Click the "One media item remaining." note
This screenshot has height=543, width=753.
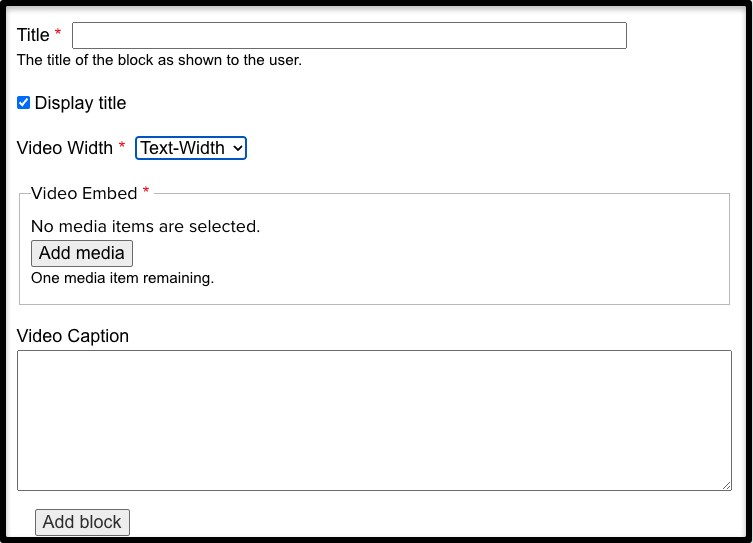tap(122, 278)
